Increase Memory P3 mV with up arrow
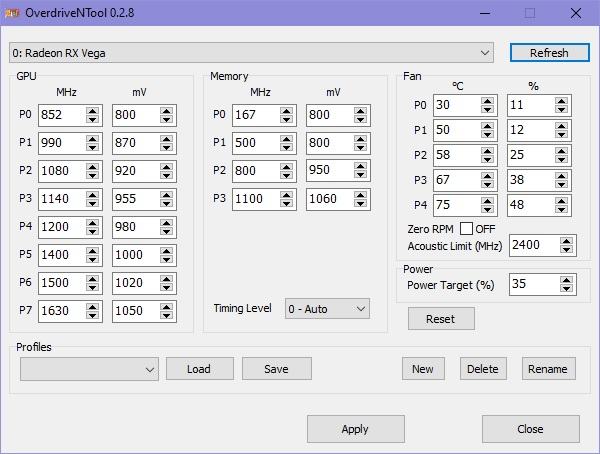The width and height of the screenshot is (600, 454). [x=360, y=194]
